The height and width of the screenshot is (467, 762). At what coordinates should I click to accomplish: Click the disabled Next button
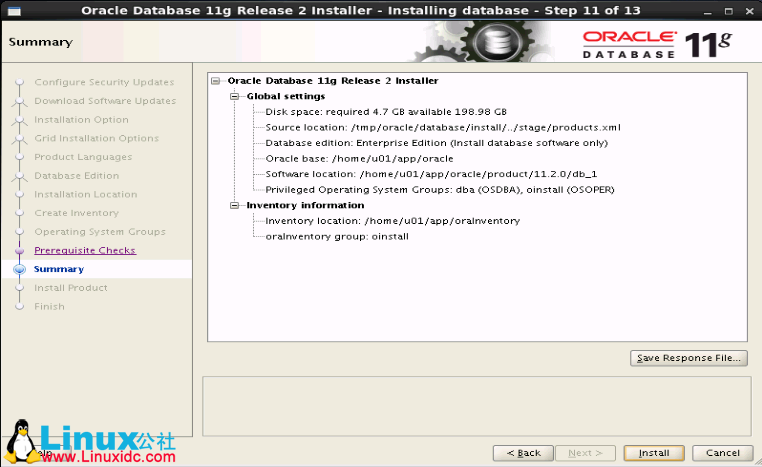585,453
